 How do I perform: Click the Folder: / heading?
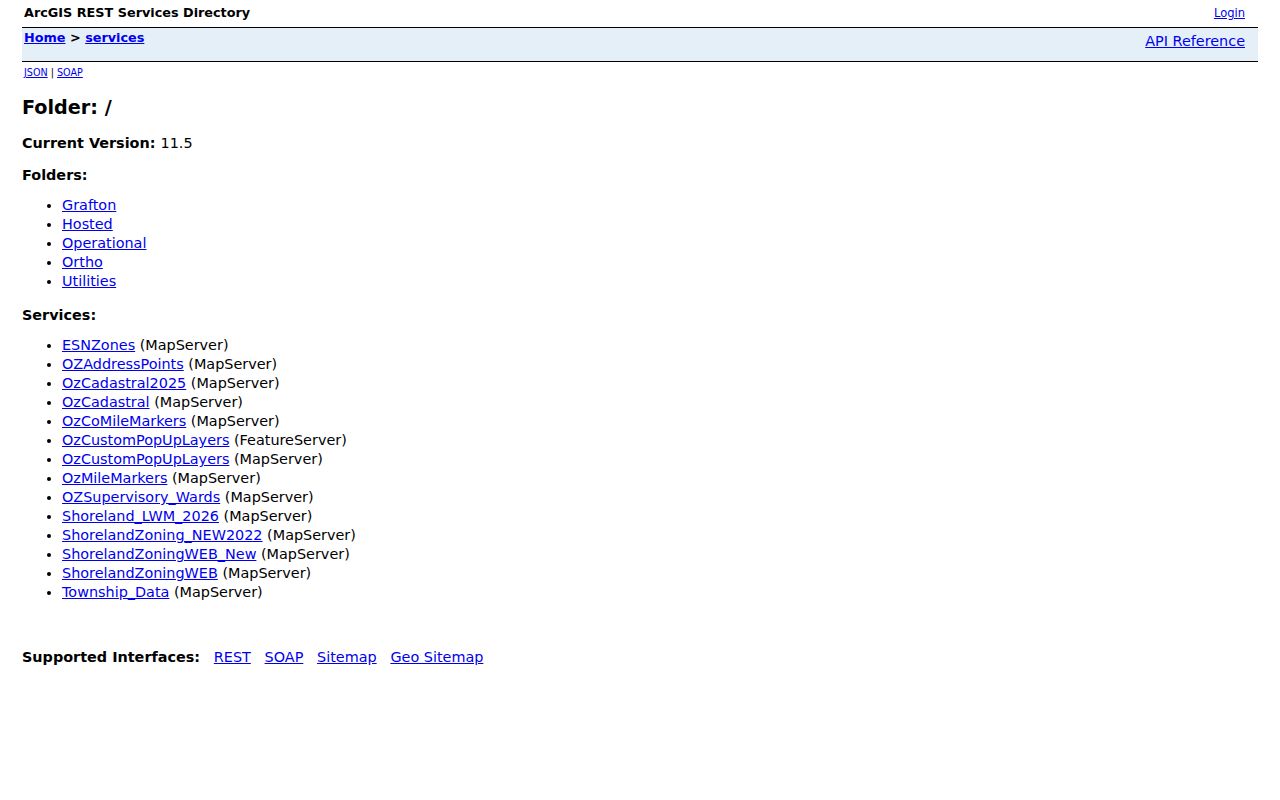tap(67, 108)
